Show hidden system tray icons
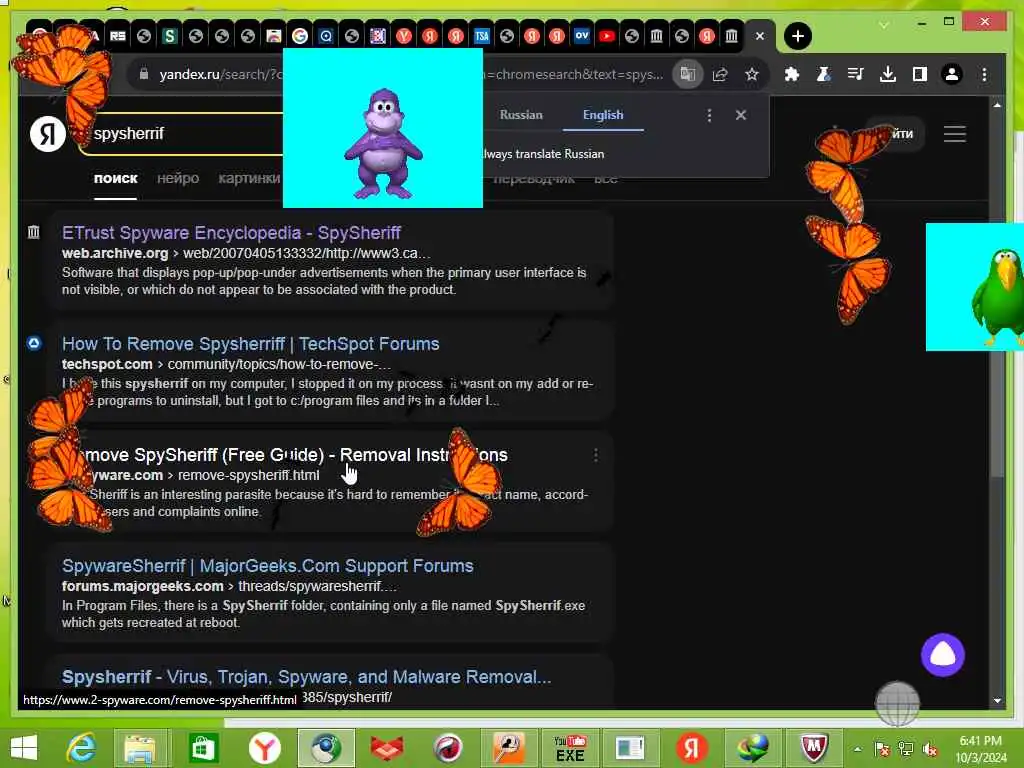 tap(857, 750)
